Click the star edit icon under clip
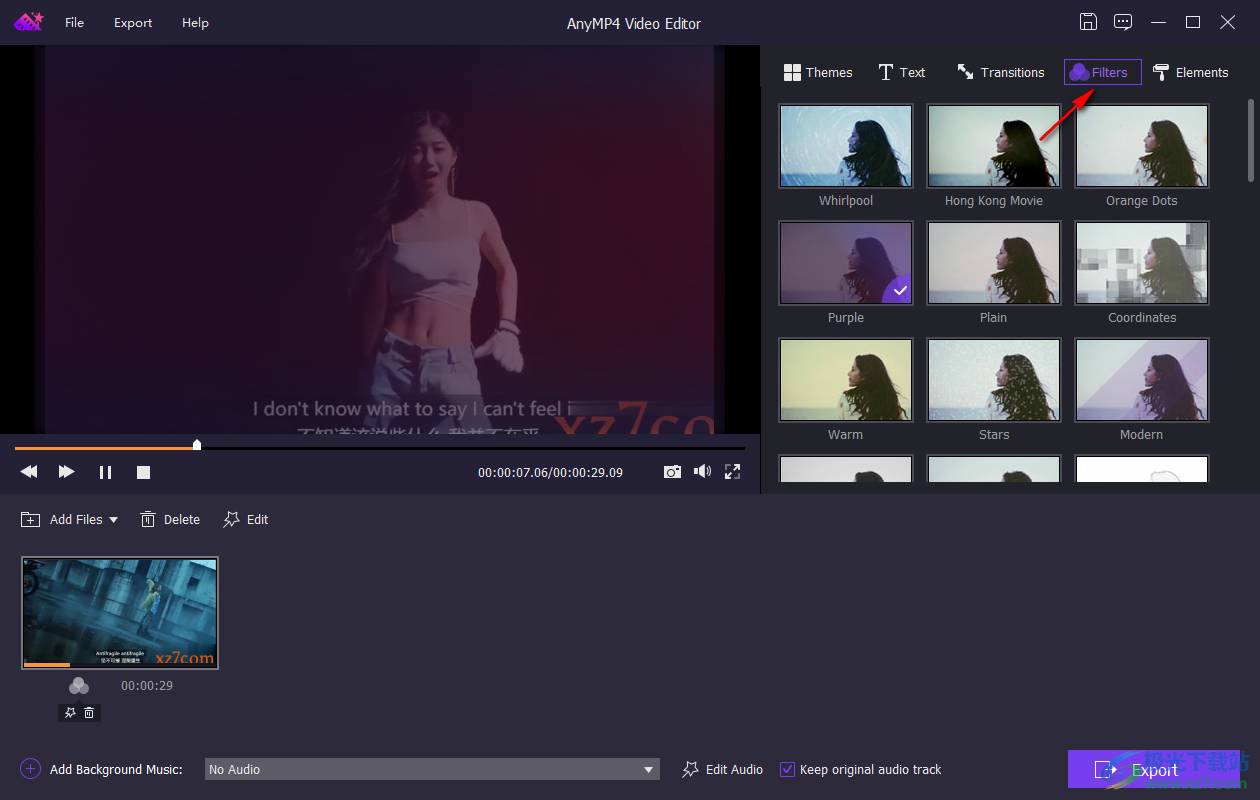The height and width of the screenshot is (800, 1260). pyautogui.click(x=70, y=713)
